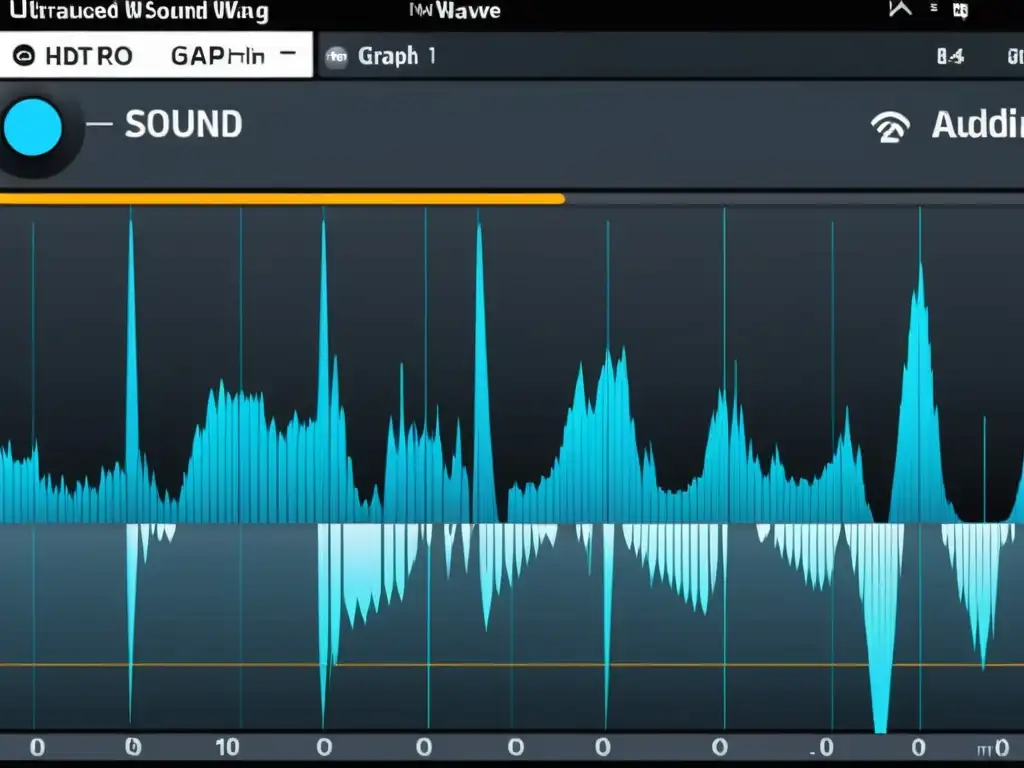1024x768 pixels.
Task: Click the small icon before Graph 1
Action: pos(337,56)
